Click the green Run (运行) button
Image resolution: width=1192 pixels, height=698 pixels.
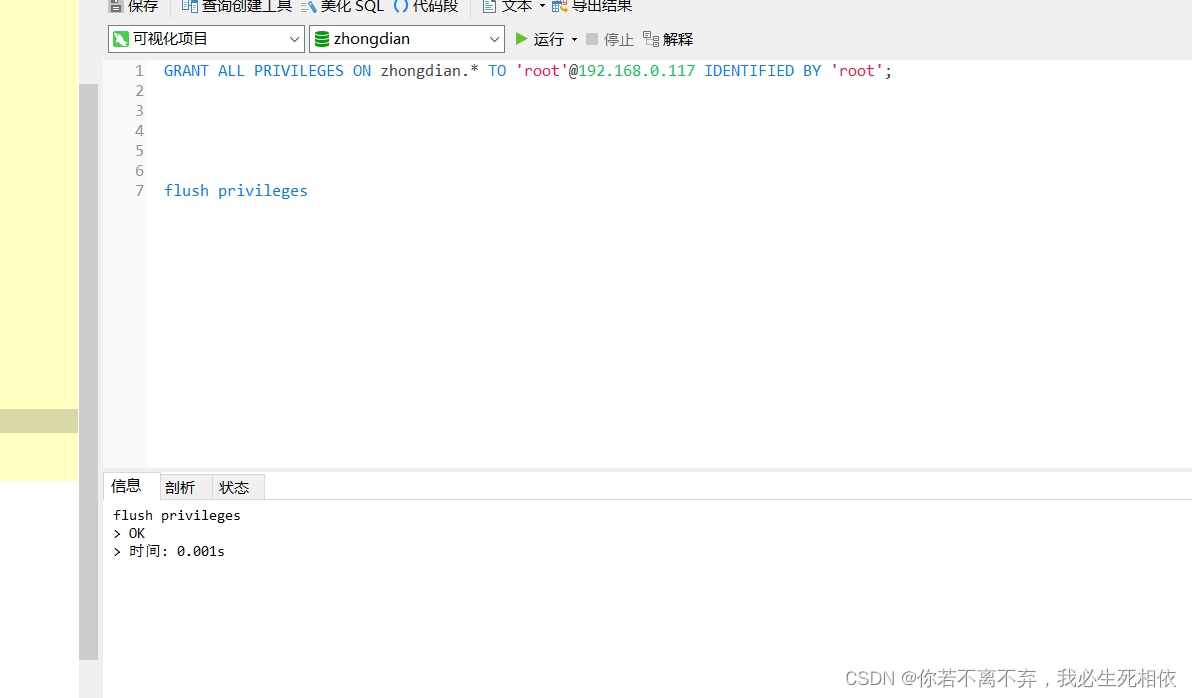[540, 39]
